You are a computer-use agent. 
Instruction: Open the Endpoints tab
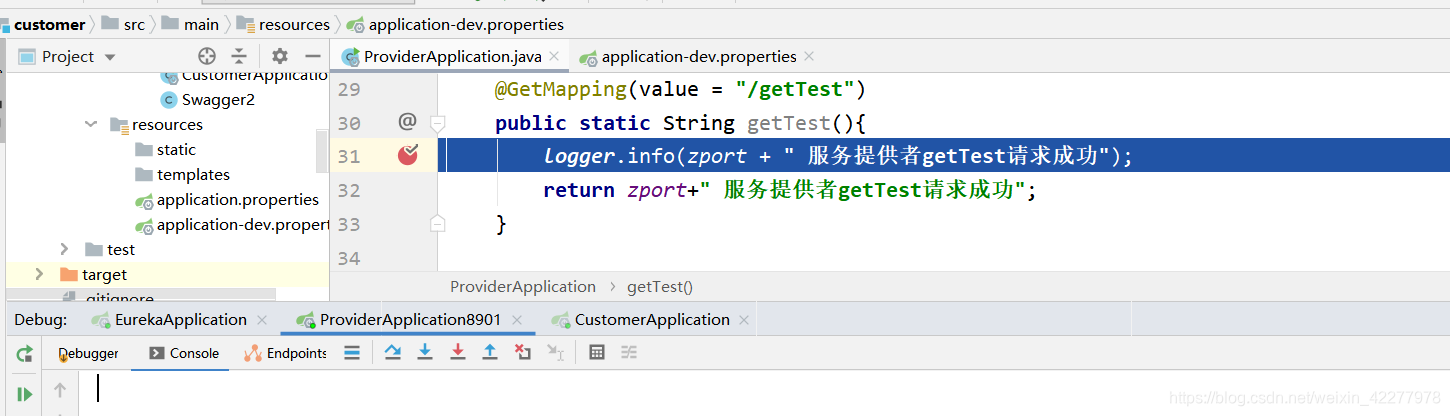[285, 353]
